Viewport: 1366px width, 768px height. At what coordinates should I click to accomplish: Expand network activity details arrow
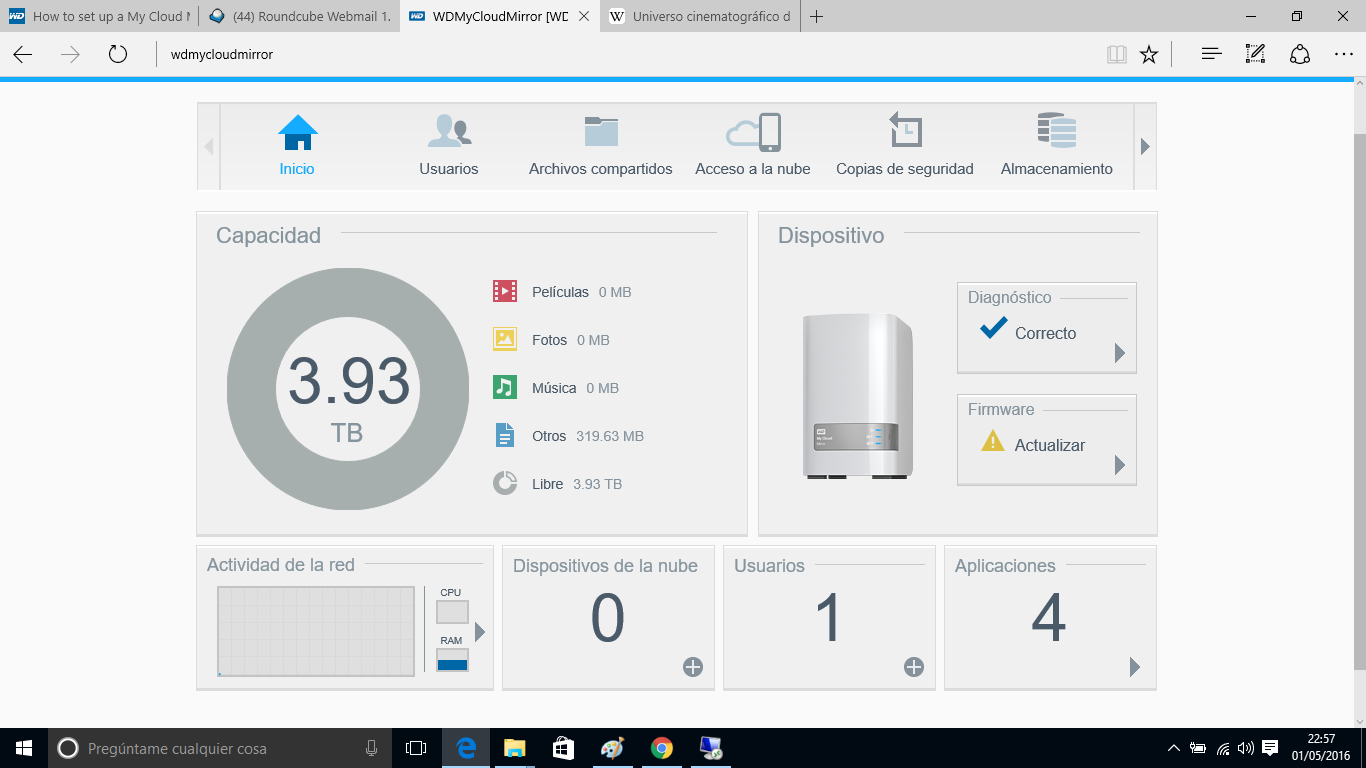(480, 632)
